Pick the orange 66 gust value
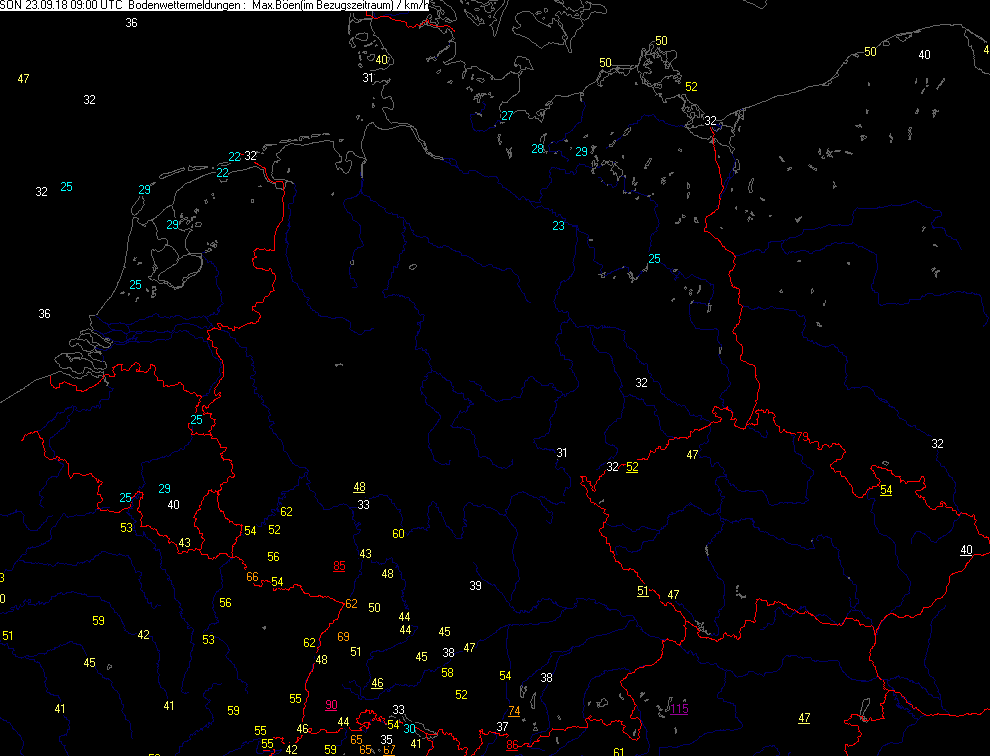 (x=252, y=577)
